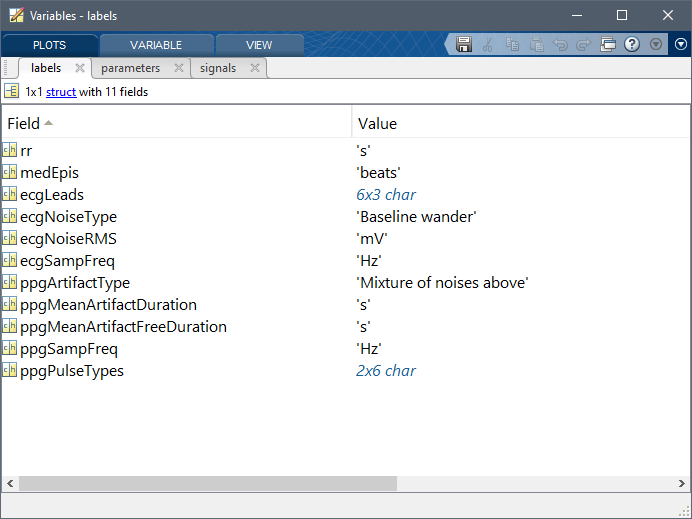The width and height of the screenshot is (692, 519).
Task: Click the Redo arrow icon
Action: 584,44
